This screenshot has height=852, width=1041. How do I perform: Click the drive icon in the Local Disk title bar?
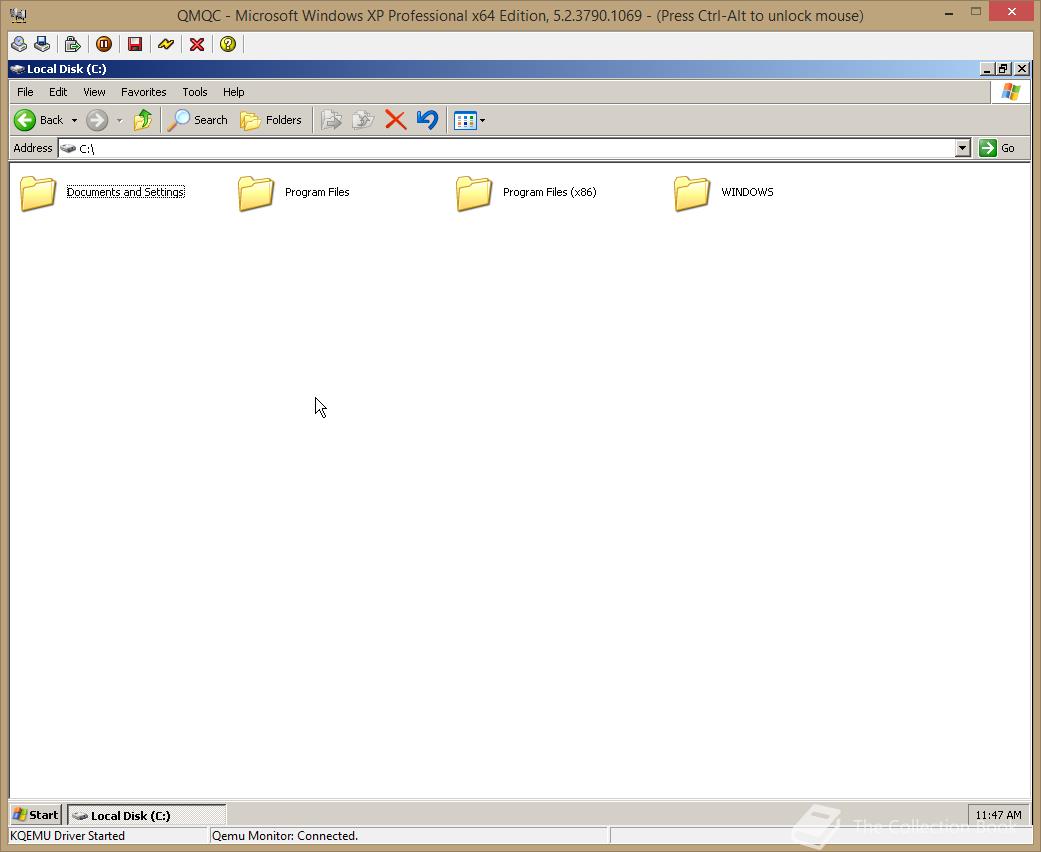pos(17,69)
